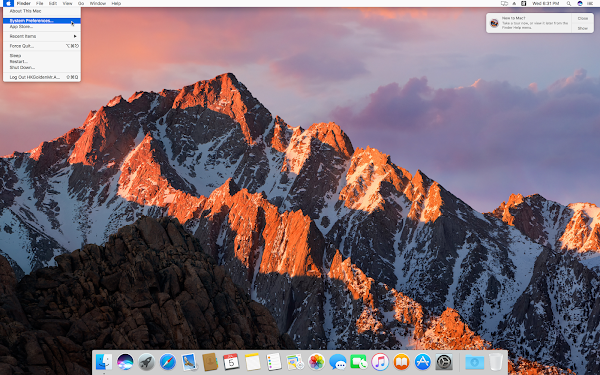Open the Window menu
Viewport: 600px width, 375px height.
[98, 3]
